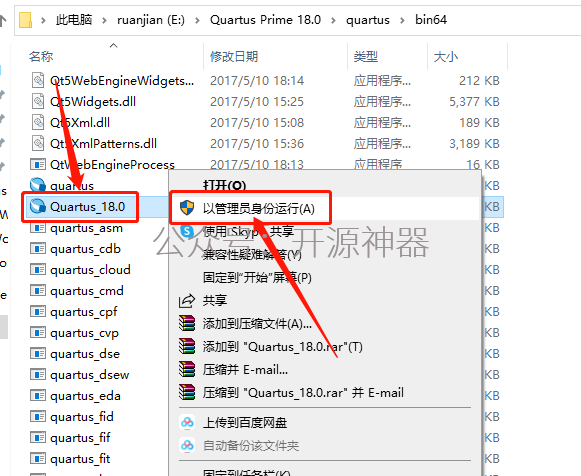Click the quartus application globe icon
Image resolution: width=581 pixels, height=476 pixels.
pos(38,185)
